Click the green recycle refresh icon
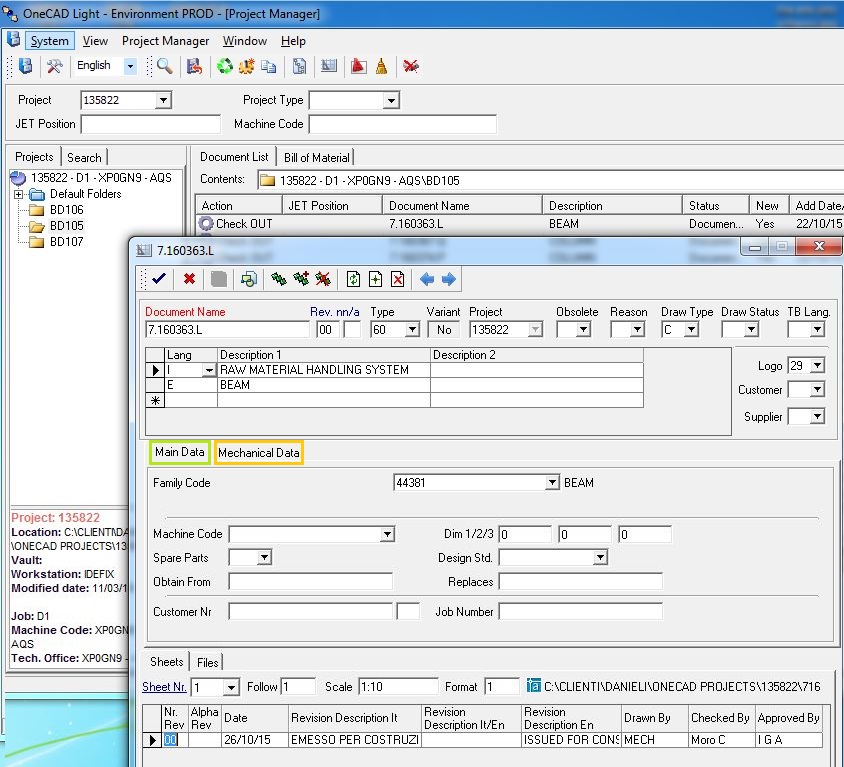844x767 pixels. [225, 66]
